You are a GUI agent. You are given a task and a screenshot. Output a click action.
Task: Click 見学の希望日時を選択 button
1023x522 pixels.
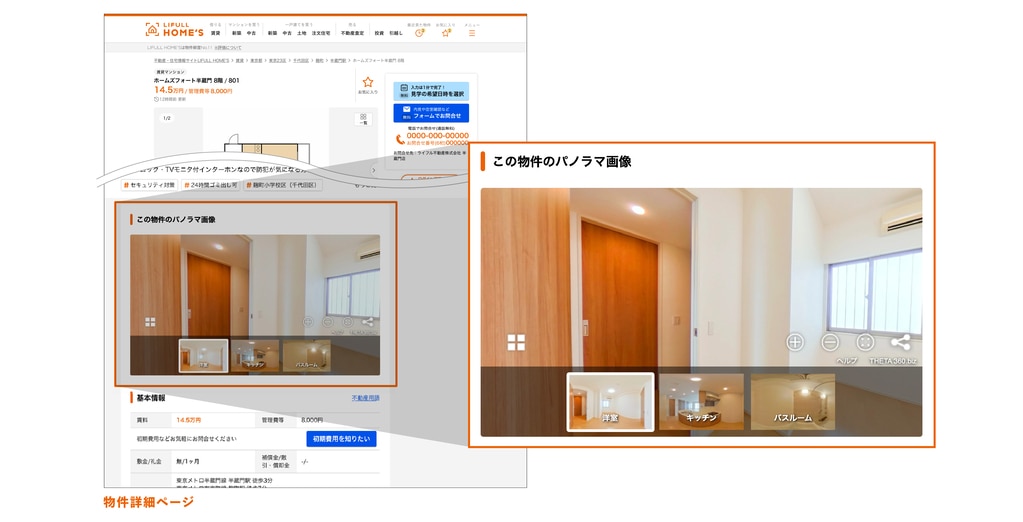[x=431, y=92]
